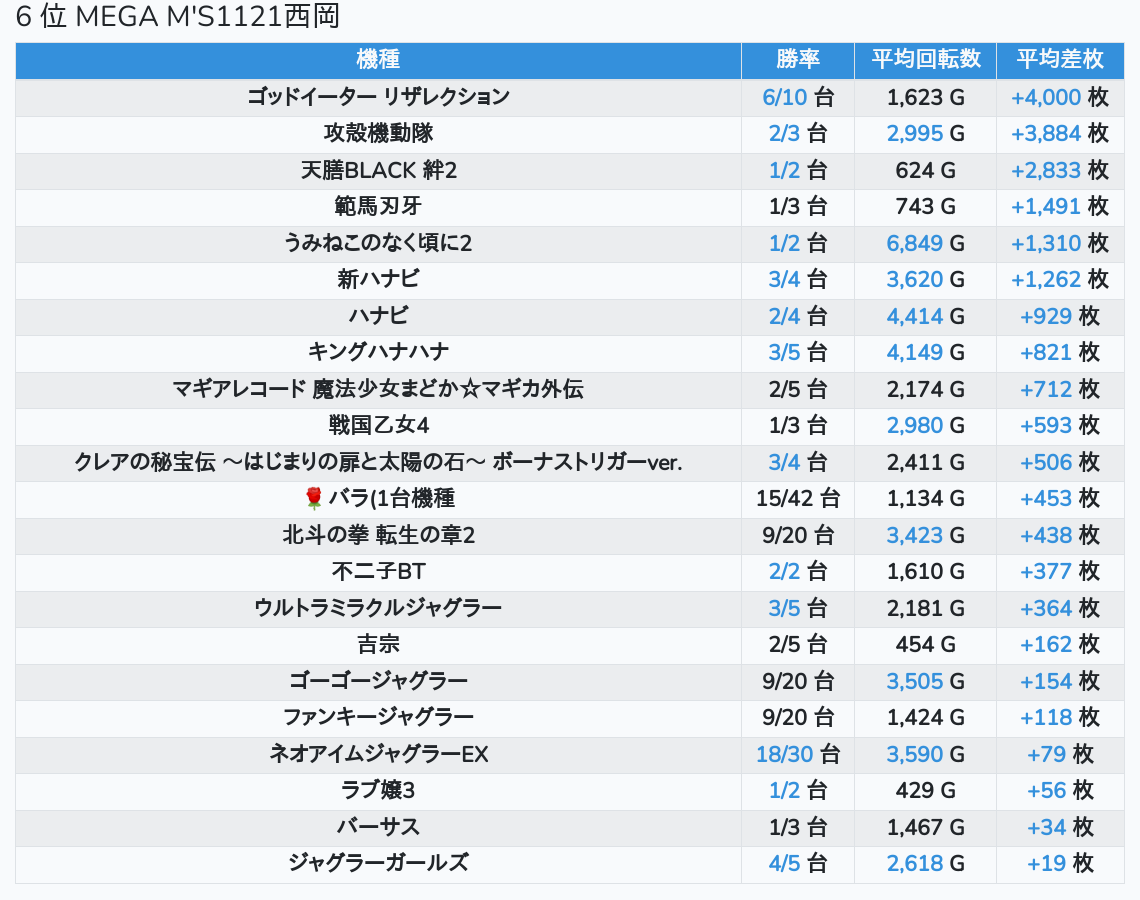Click the 6,849 average rotations link
The image size is (1140, 900).
(914, 243)
